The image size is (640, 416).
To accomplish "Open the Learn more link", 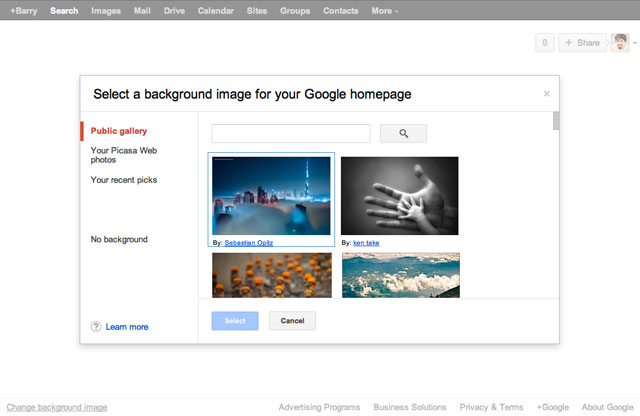I will pyautogui.click(x=127, y=327).
